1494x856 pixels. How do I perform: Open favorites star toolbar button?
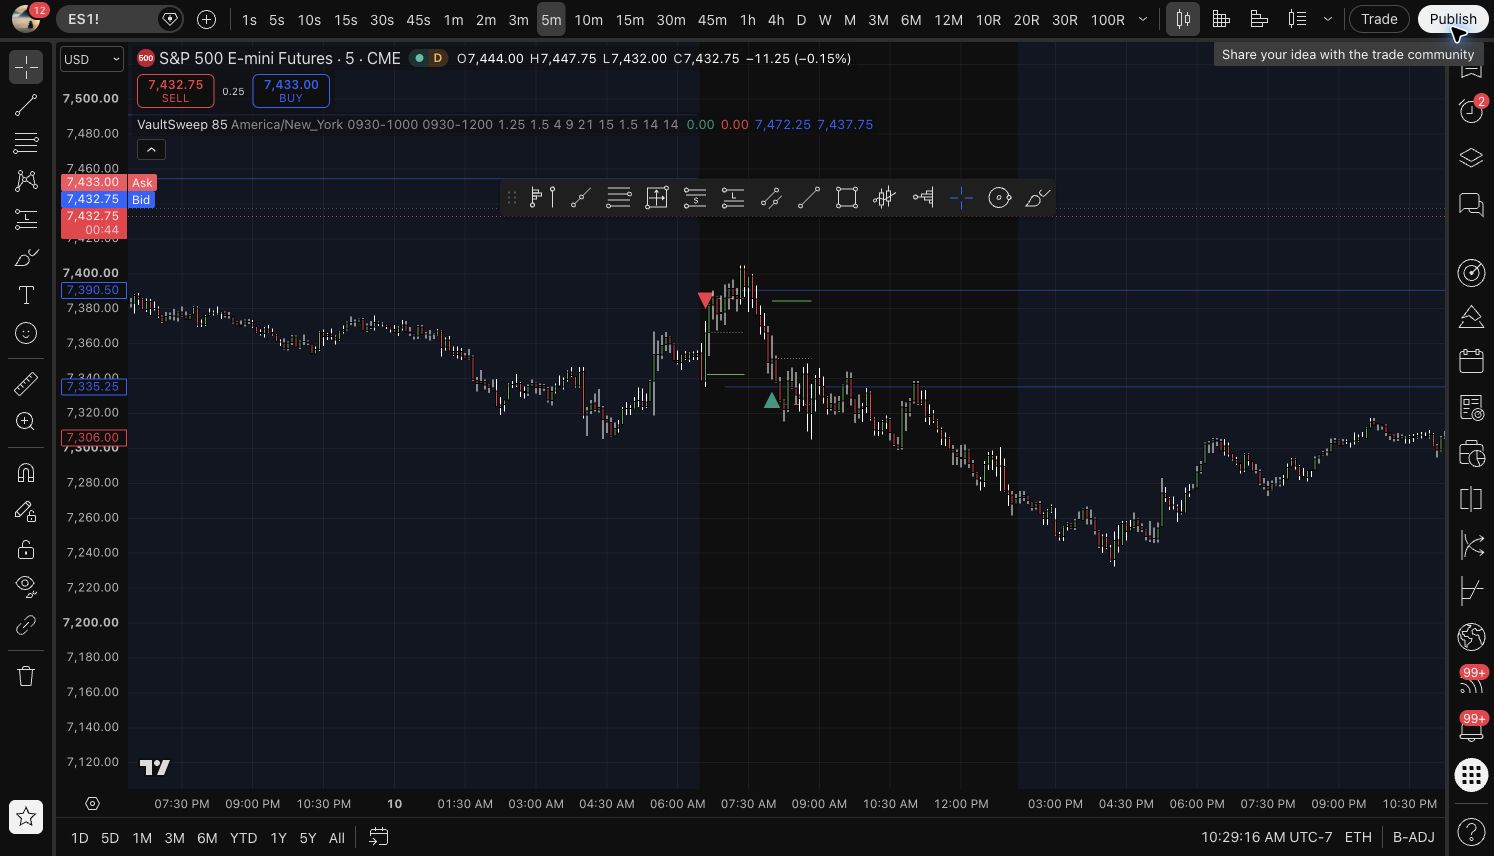(26, 817)
